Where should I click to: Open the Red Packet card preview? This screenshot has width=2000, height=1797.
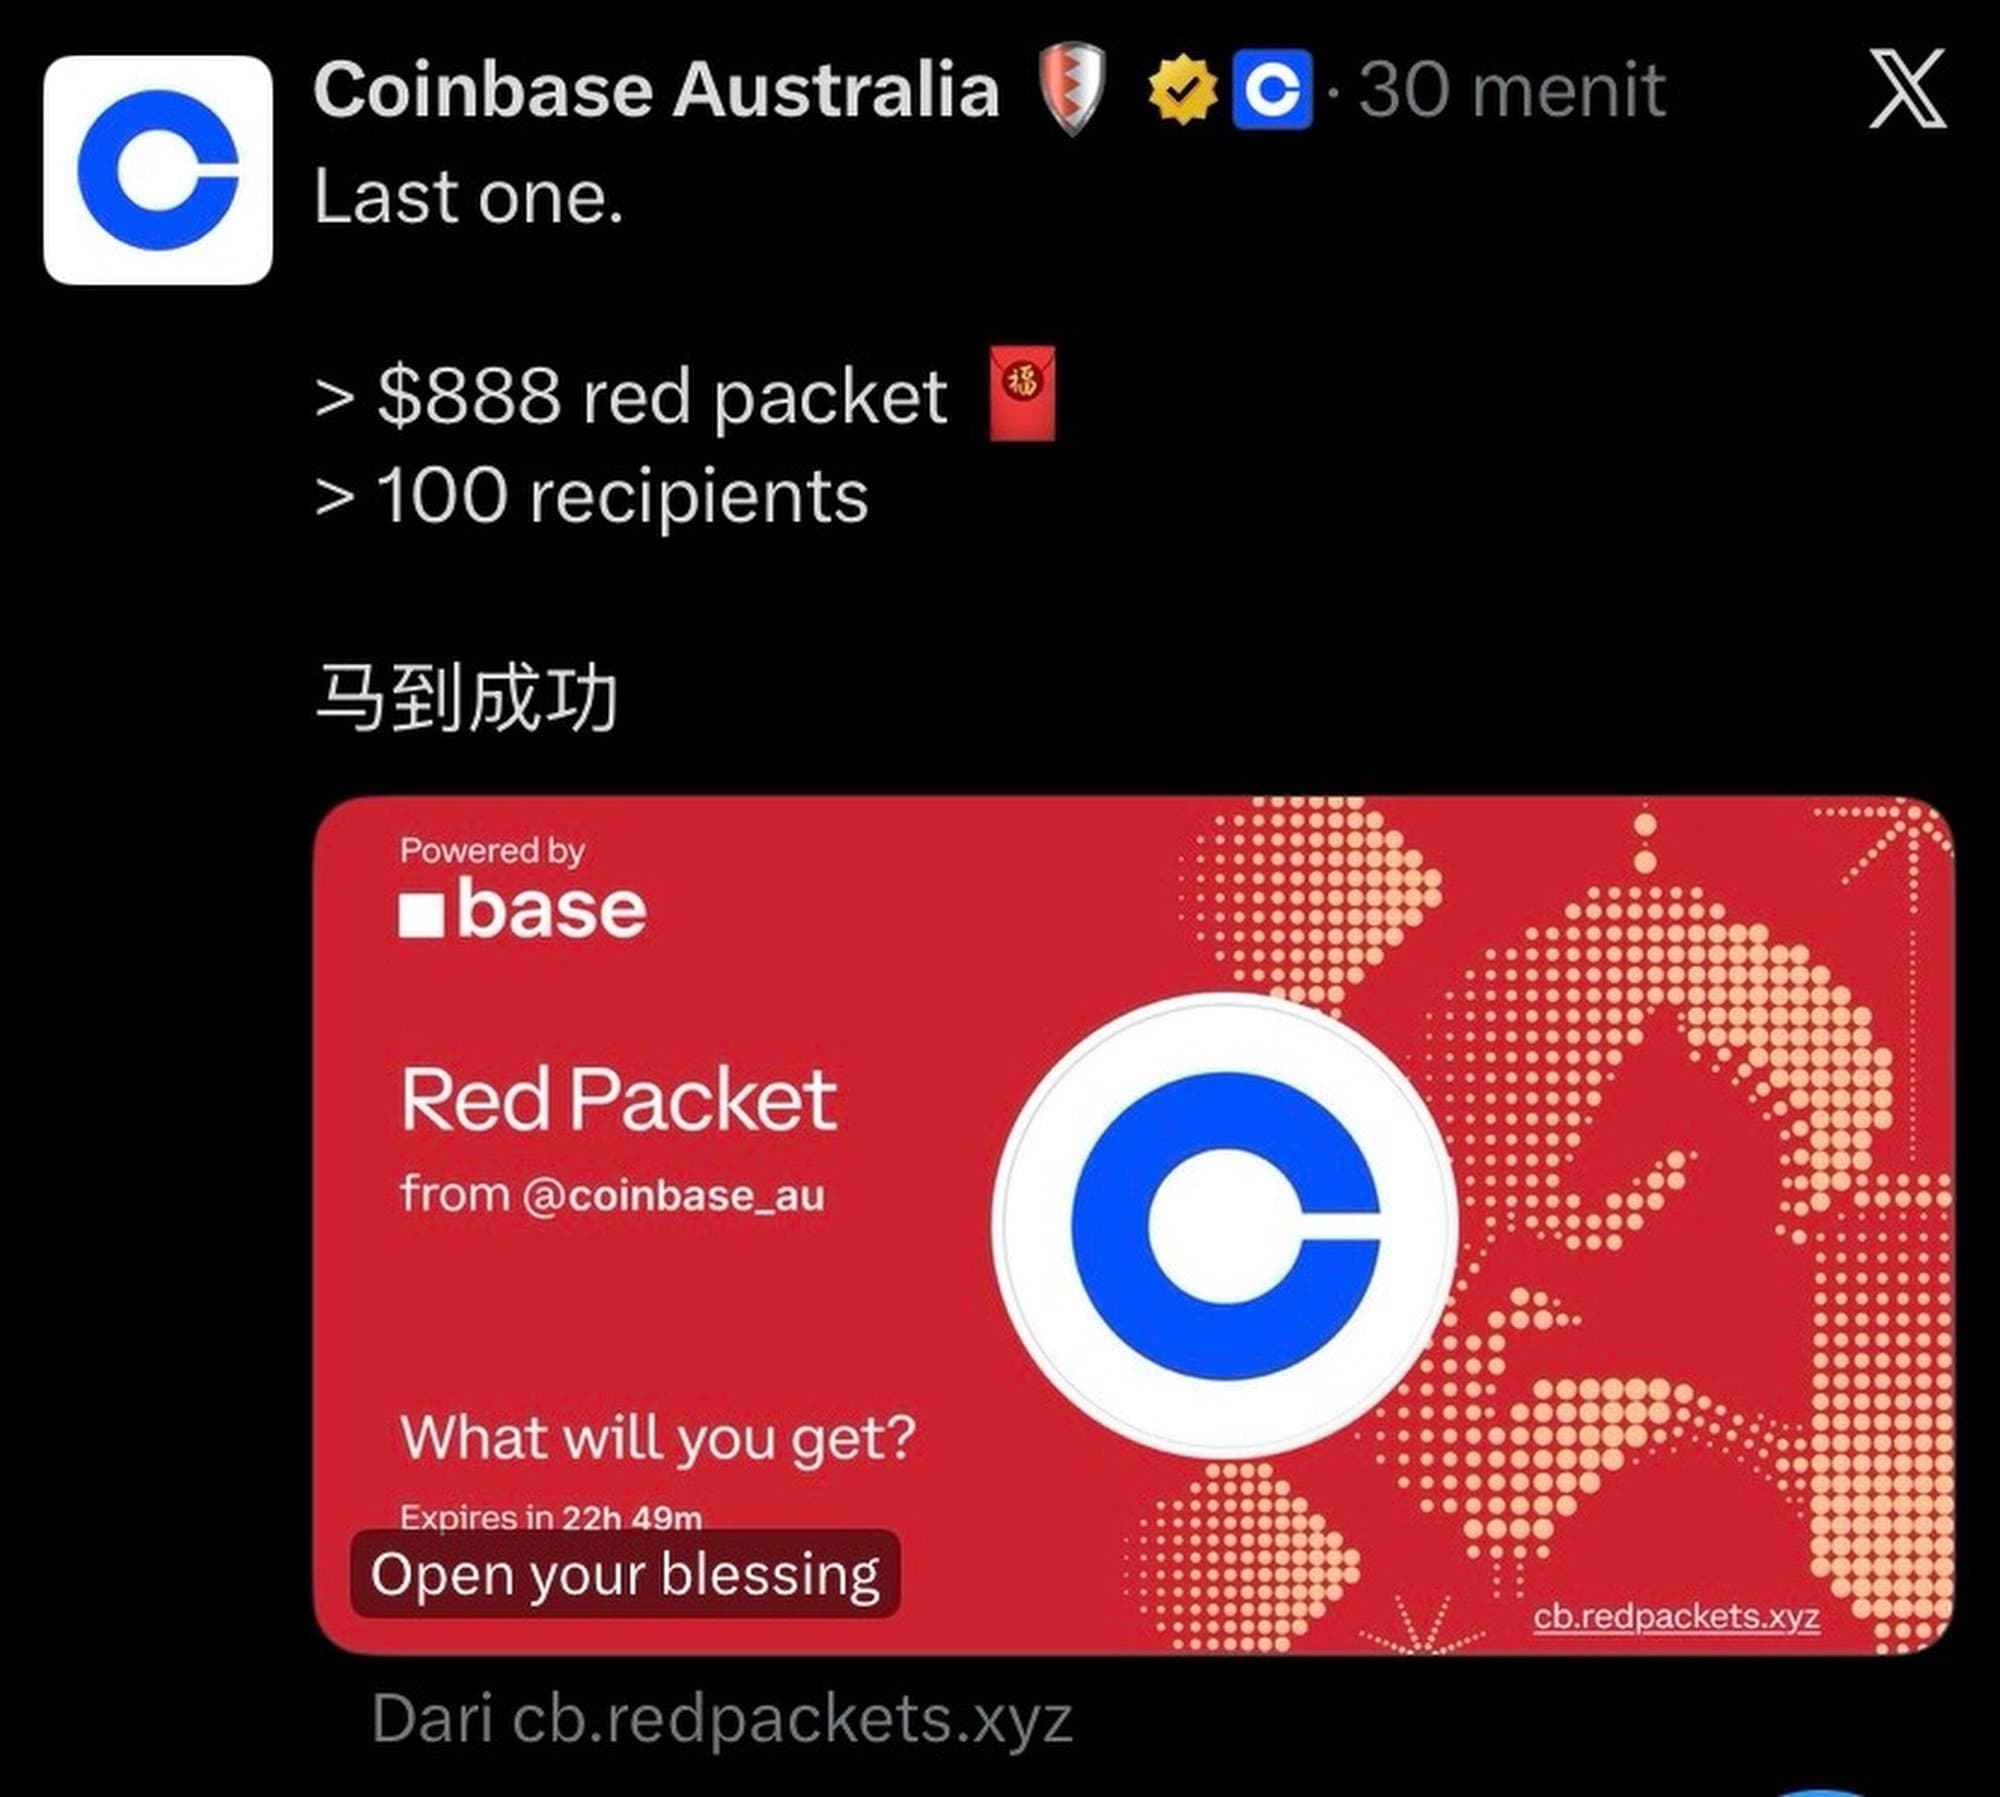(x=1133, y=1225)
